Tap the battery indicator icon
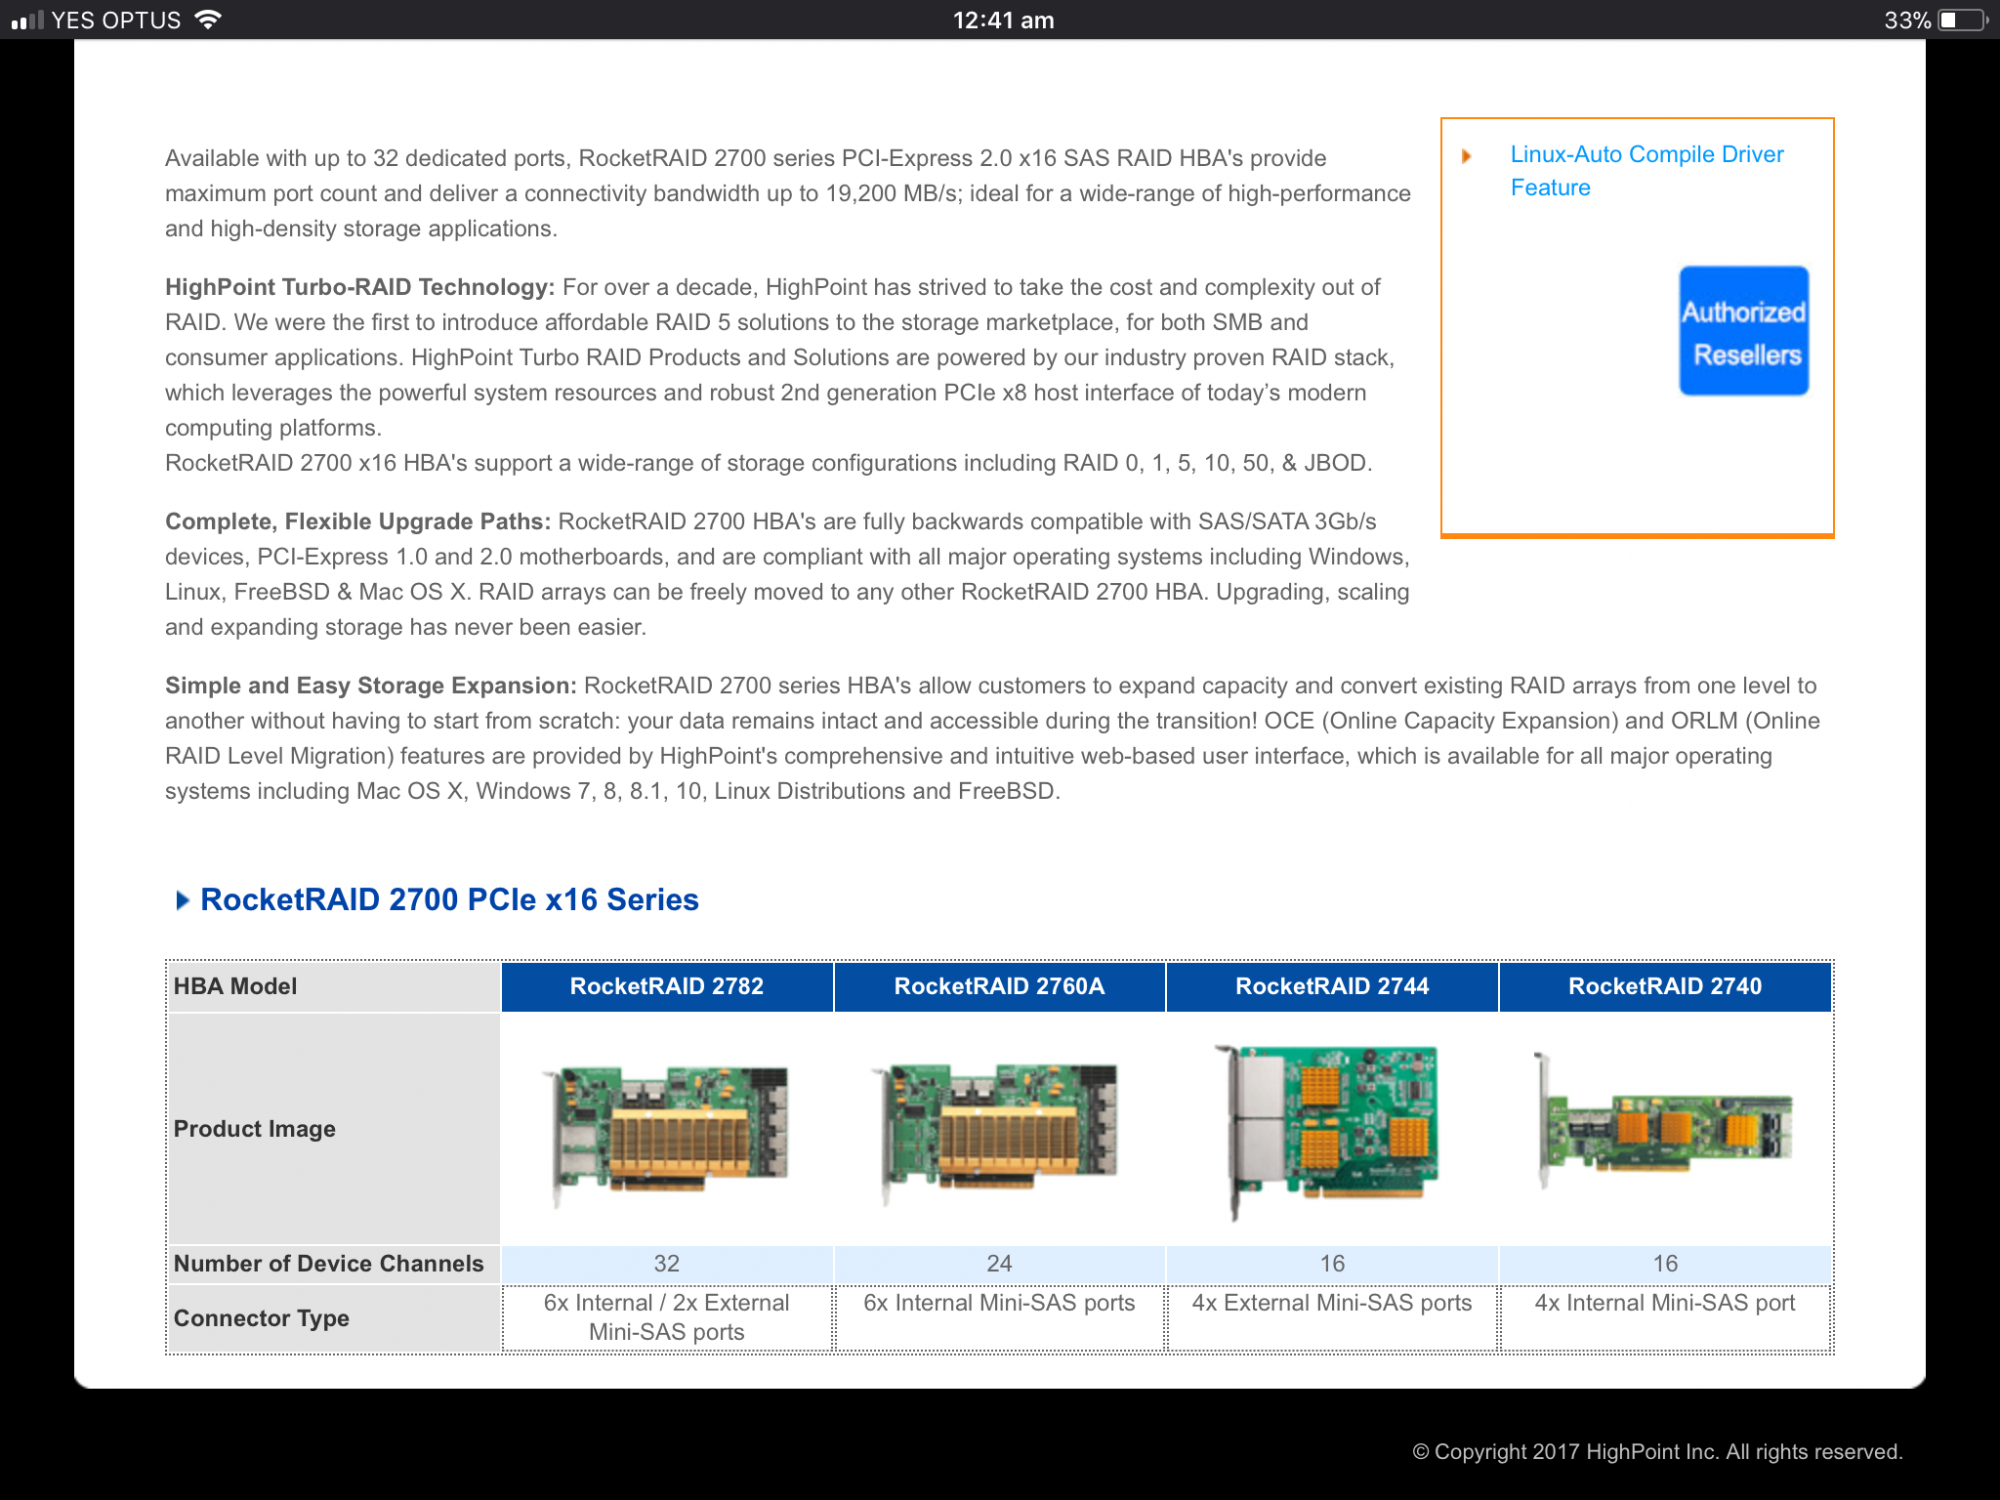 1962,20
